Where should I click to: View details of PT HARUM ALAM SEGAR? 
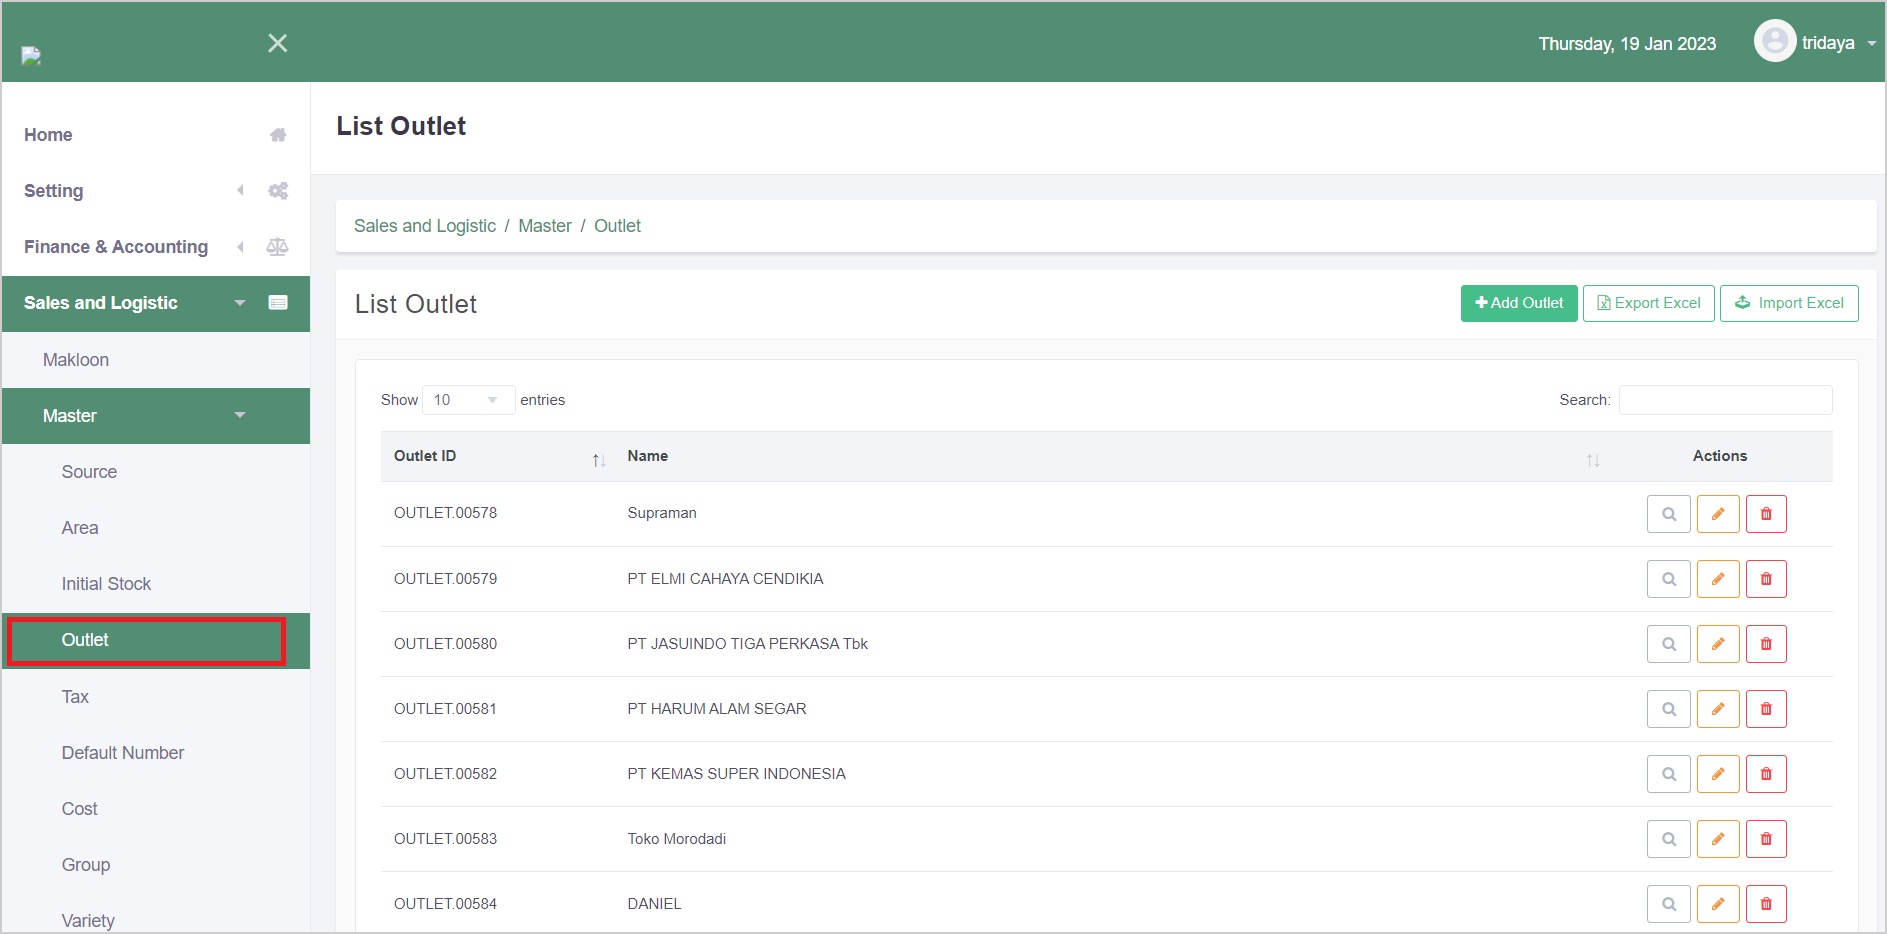coord(1668,709)
